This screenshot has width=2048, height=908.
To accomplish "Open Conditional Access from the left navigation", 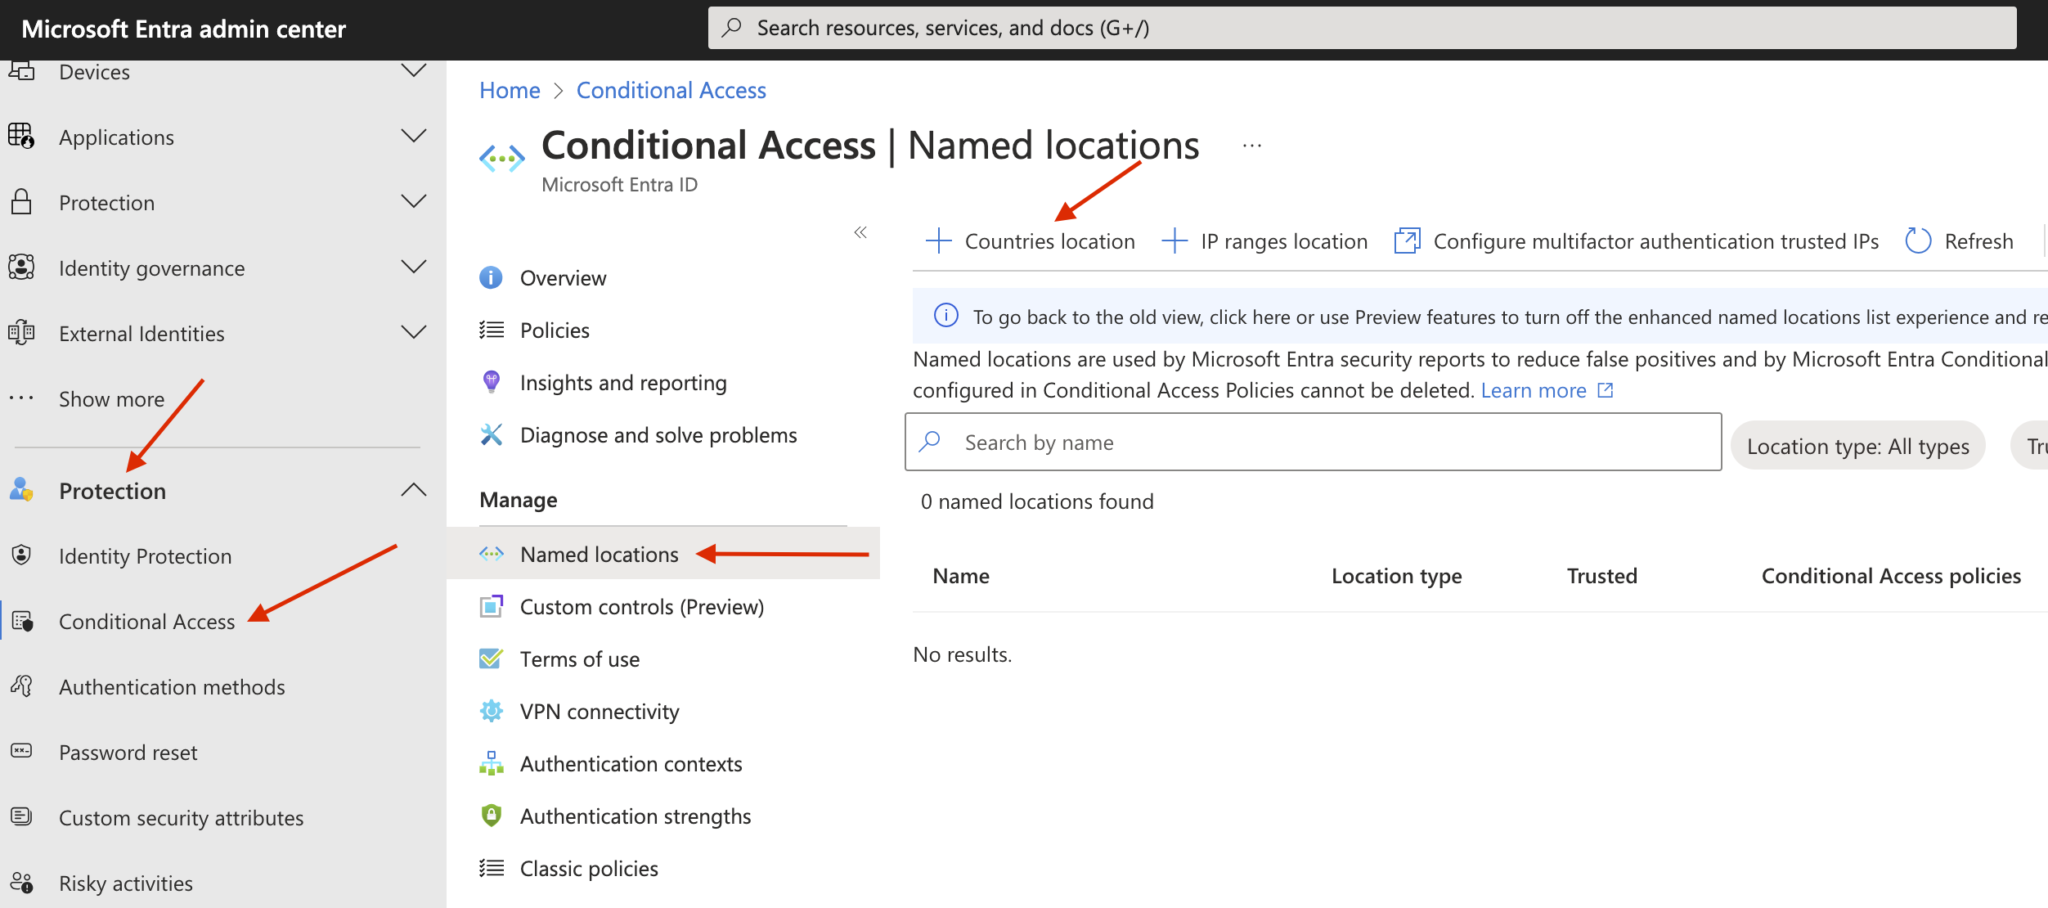I will click(146, 621).
